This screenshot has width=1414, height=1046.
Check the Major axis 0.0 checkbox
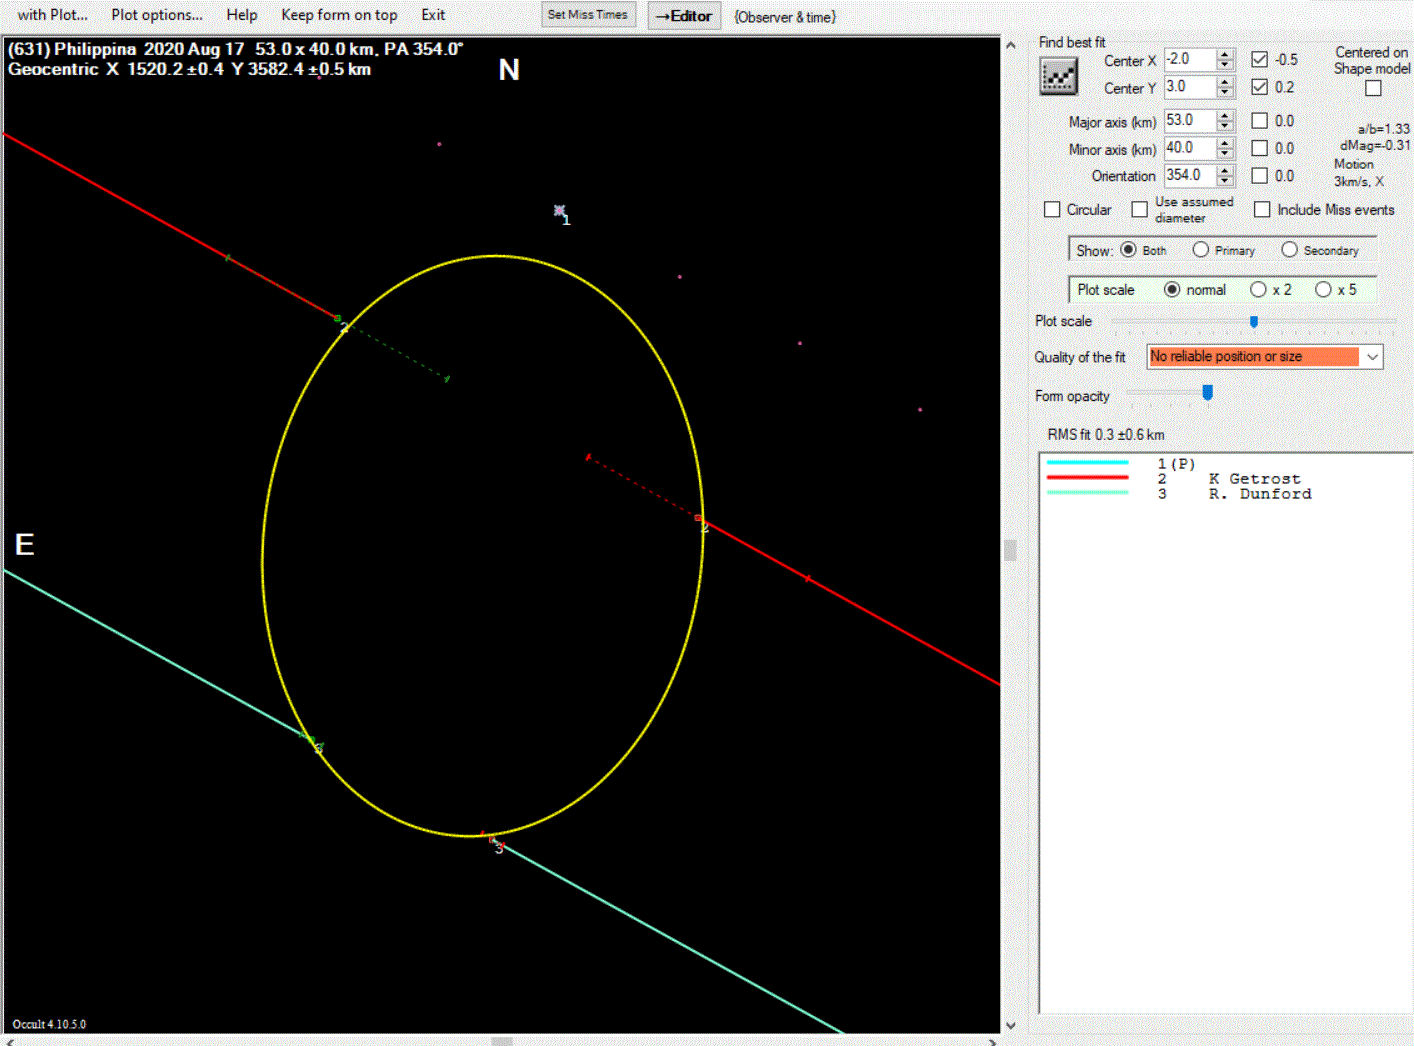1260,121
